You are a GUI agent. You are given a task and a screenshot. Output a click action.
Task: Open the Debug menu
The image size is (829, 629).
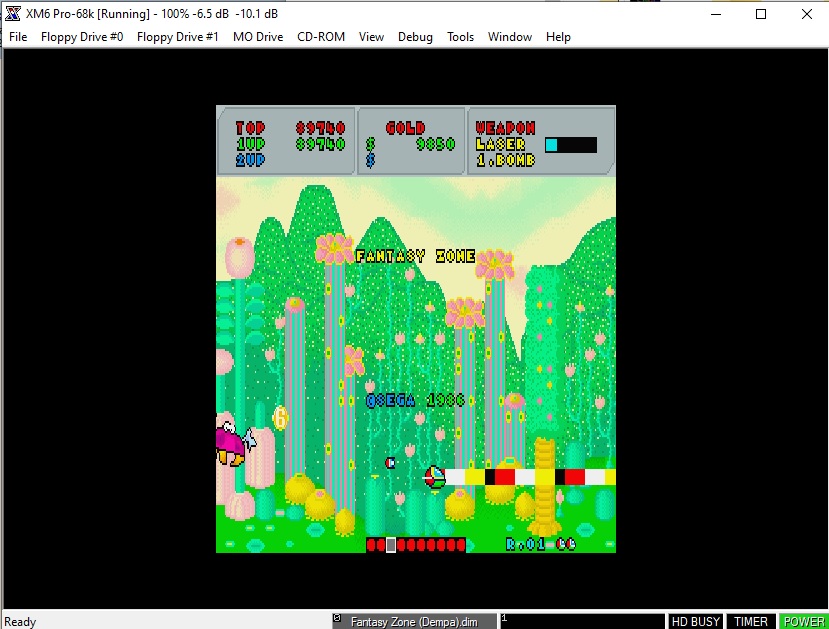[415, 37]
